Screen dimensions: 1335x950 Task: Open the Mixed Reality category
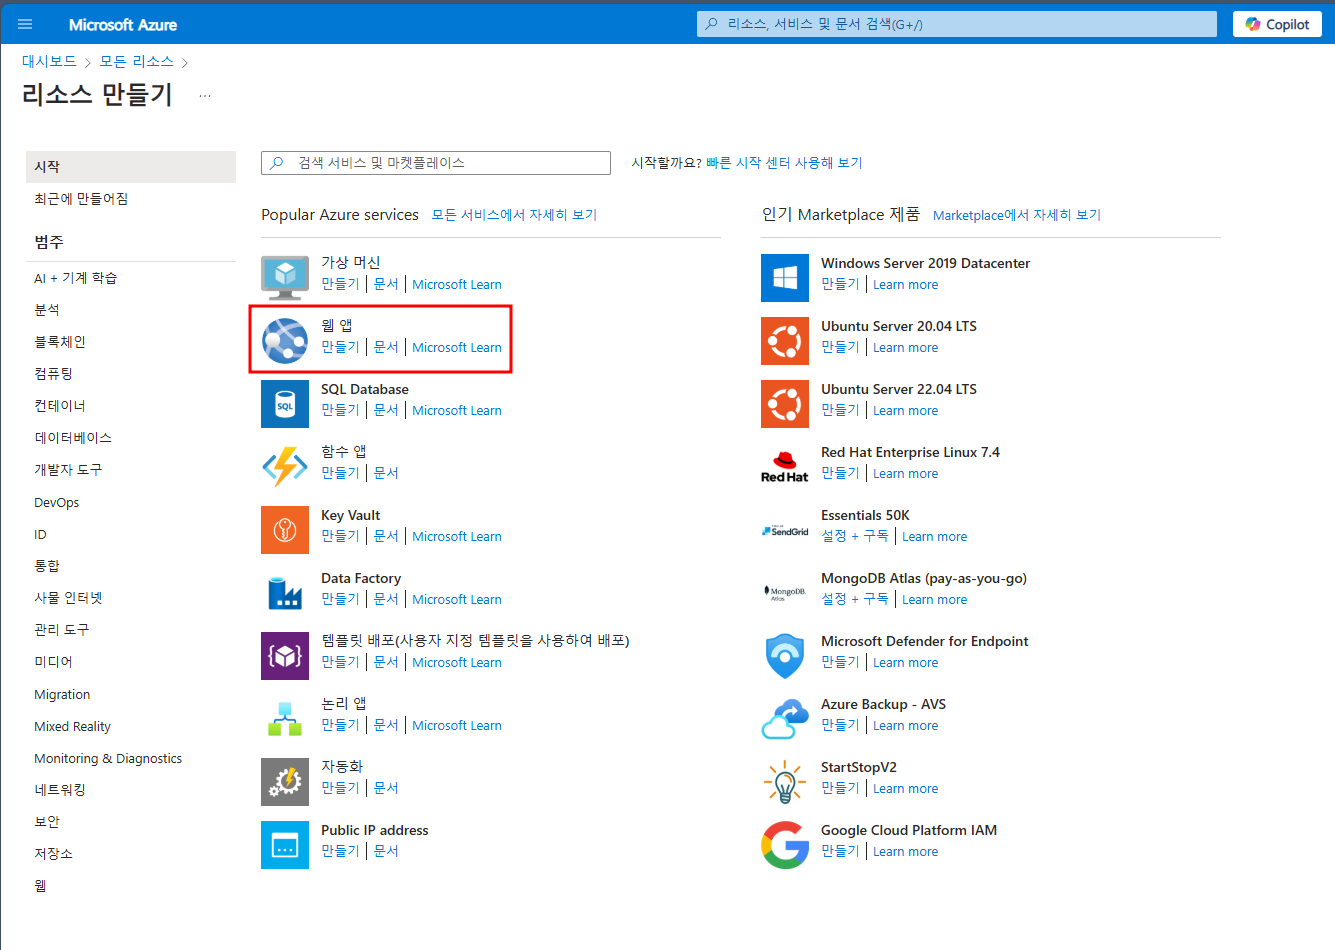[x=72, y=726]
